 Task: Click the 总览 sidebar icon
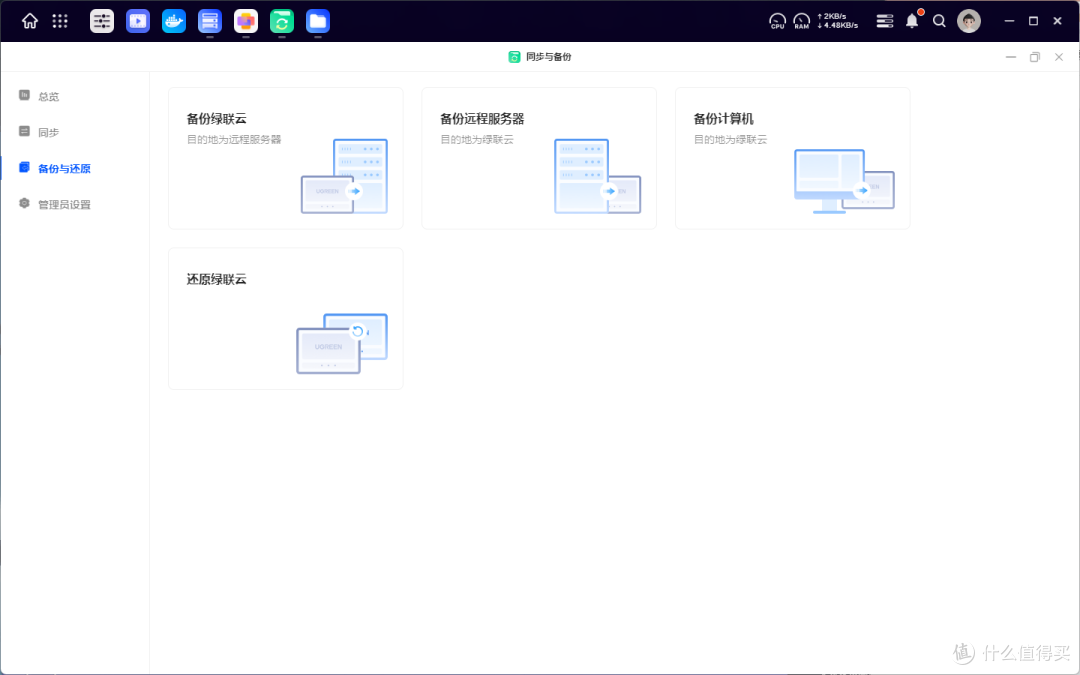[x=24, y=95]
